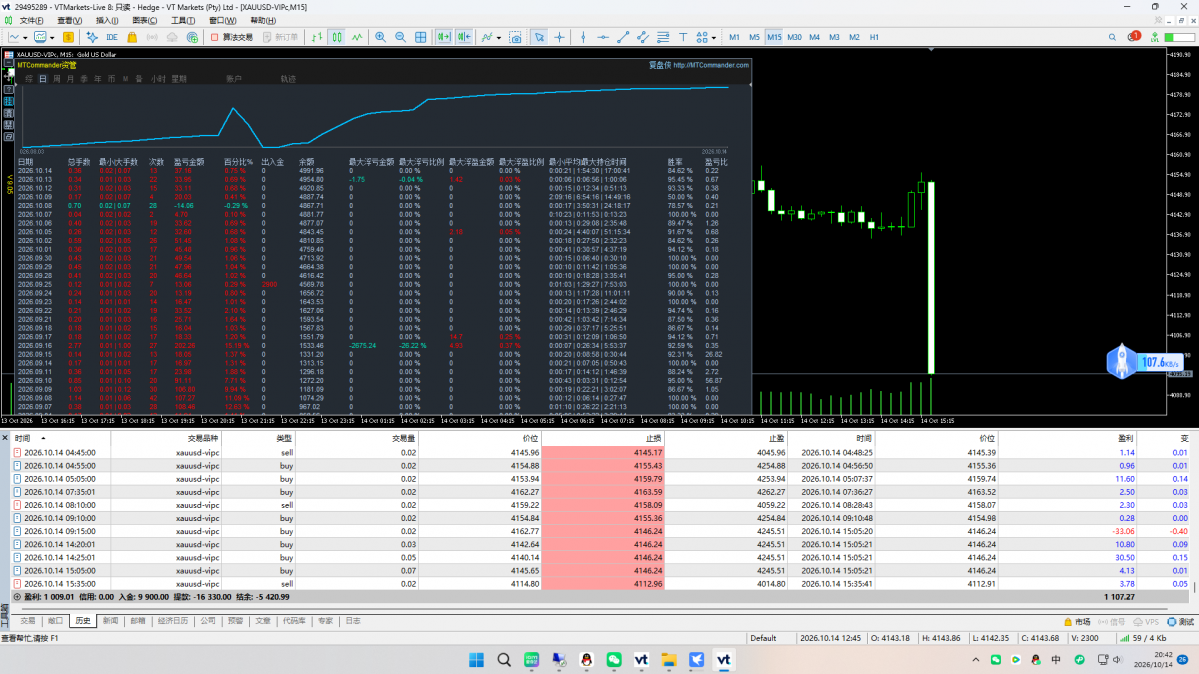Toggle chart auto scroll to end
Viewport: 1199px width, 674px height.
pyautogui.click(x=444, y=37)
